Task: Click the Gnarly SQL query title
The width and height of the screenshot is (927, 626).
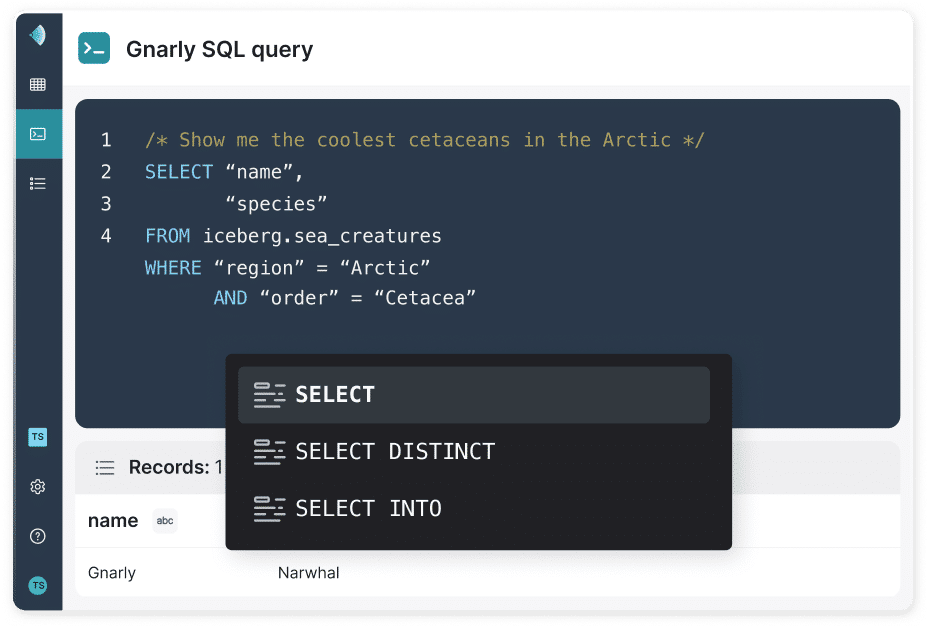Action: coord(219,49)
